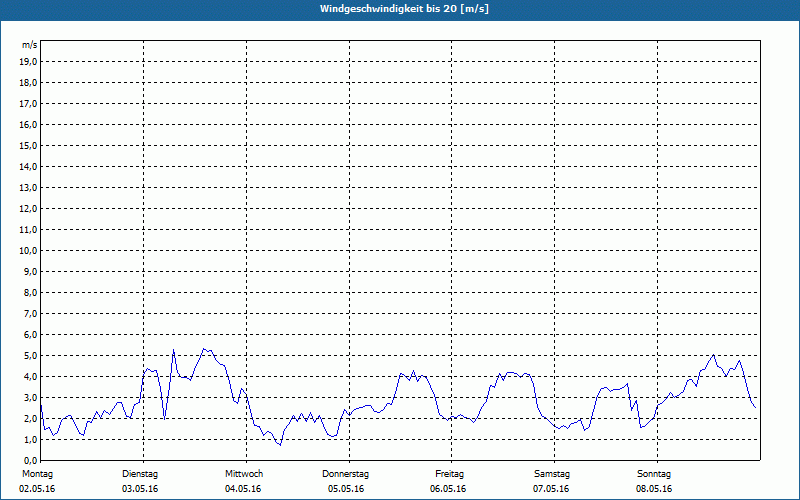Click the 'Freitag' day label
The image size is (800, 500).
[x=449, y=474]
